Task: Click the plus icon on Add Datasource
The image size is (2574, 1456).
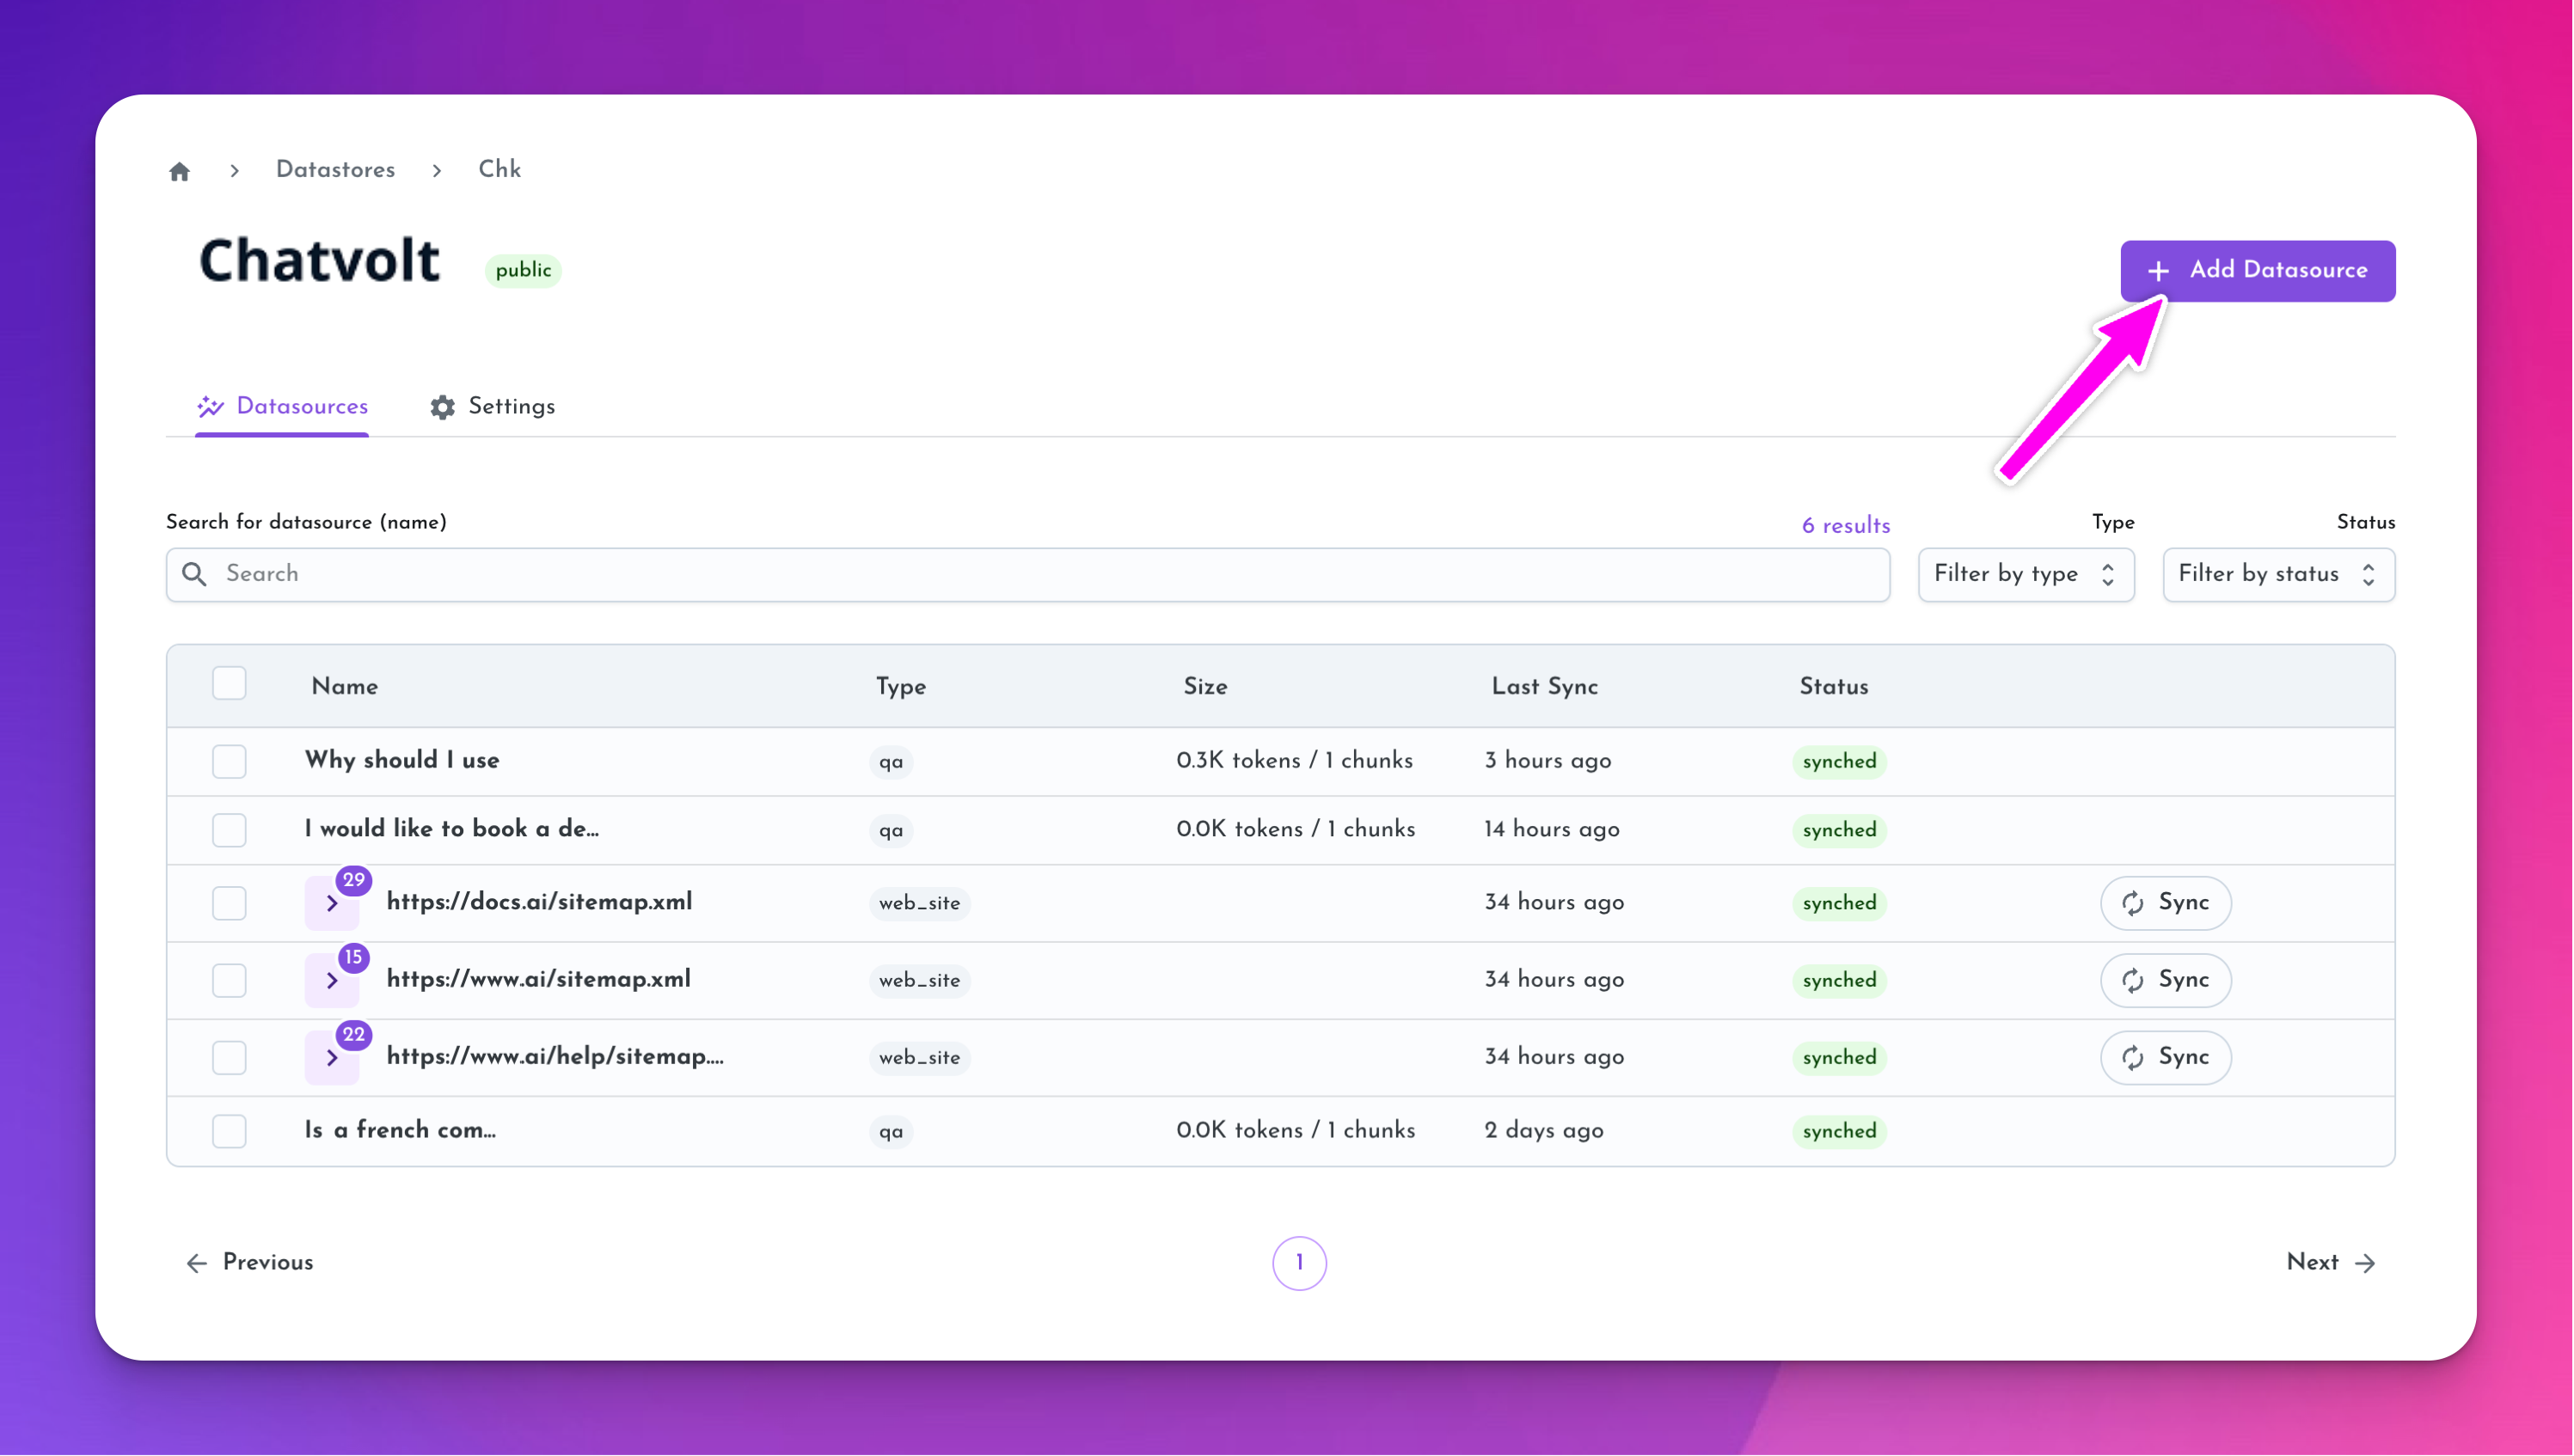Action: coord(2159,271)
